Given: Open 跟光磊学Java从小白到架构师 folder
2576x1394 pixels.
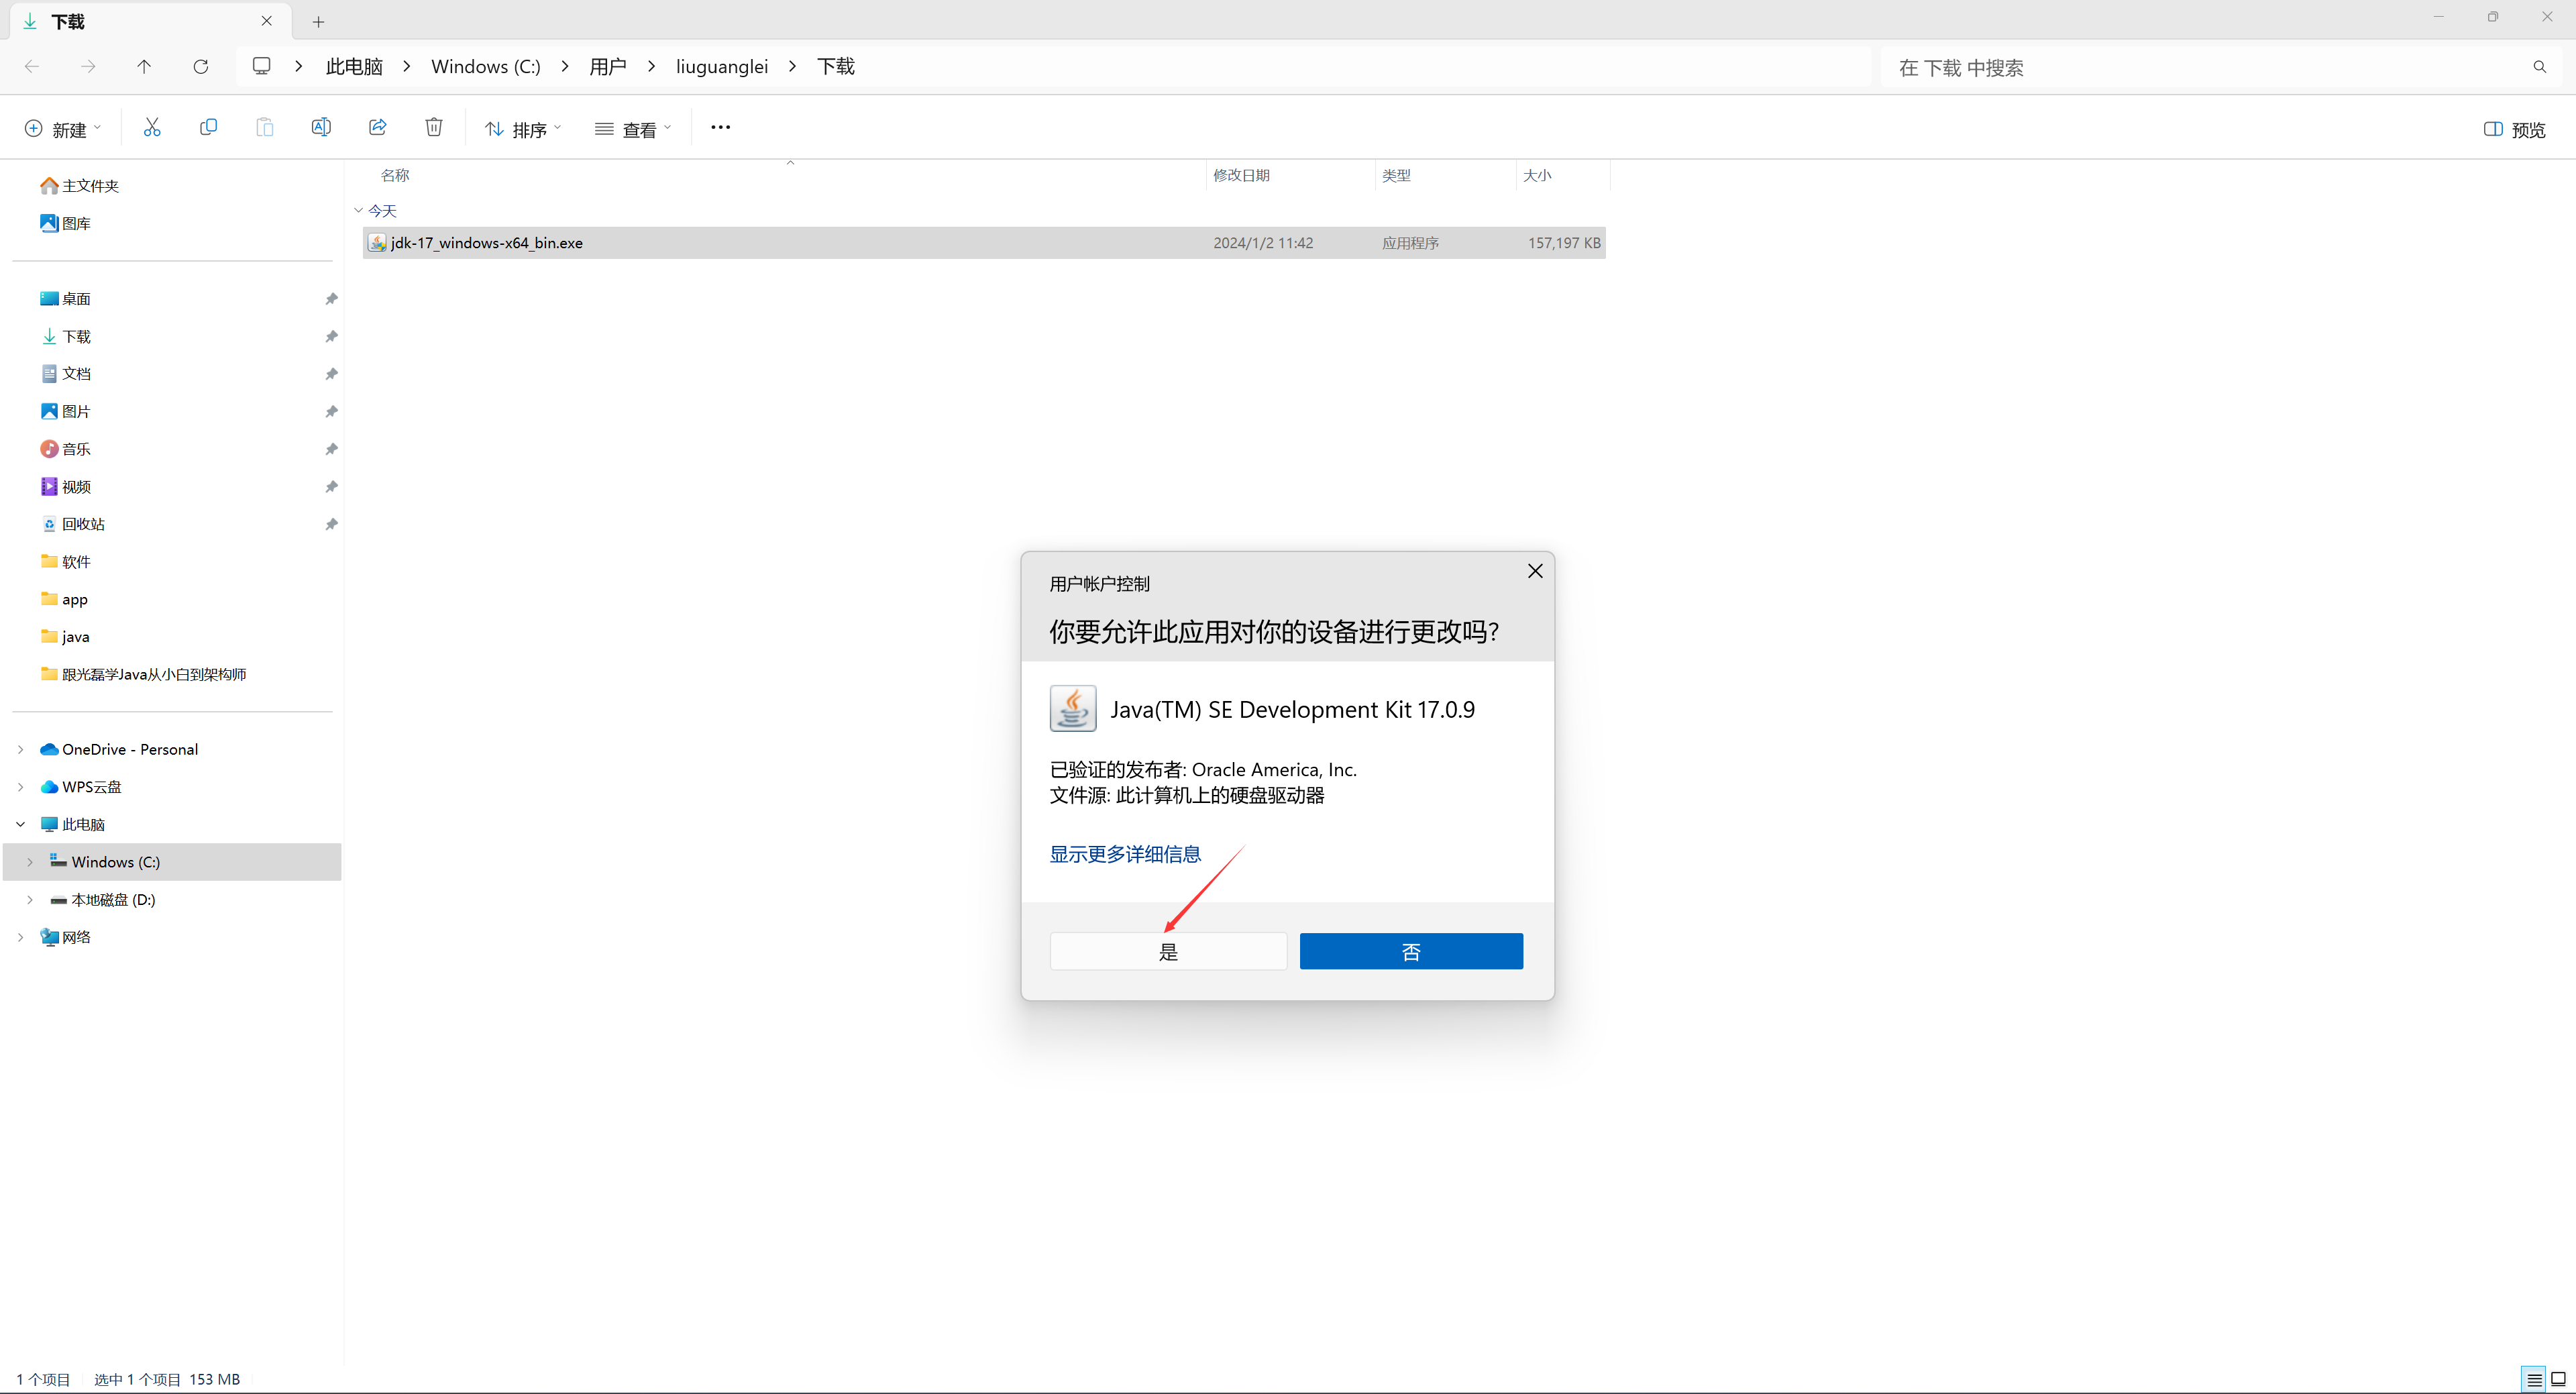Looking at the screenshot, I should [144, 674].
